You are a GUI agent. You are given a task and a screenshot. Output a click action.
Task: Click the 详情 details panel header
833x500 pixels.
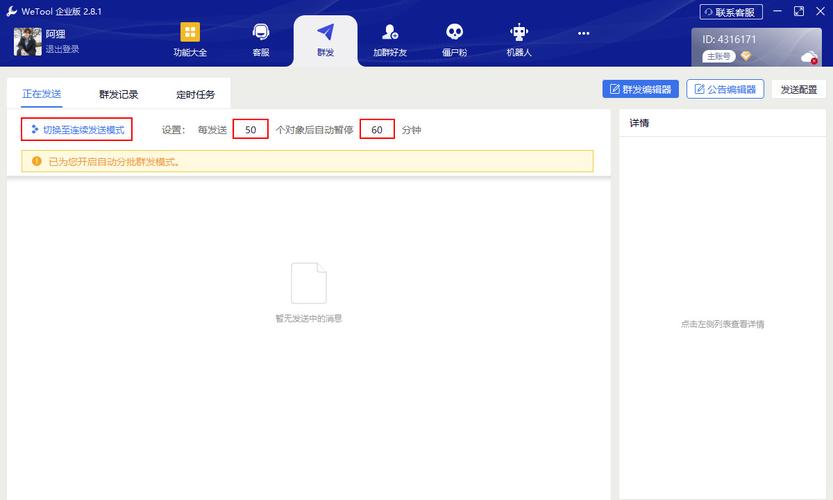(639, 123)
